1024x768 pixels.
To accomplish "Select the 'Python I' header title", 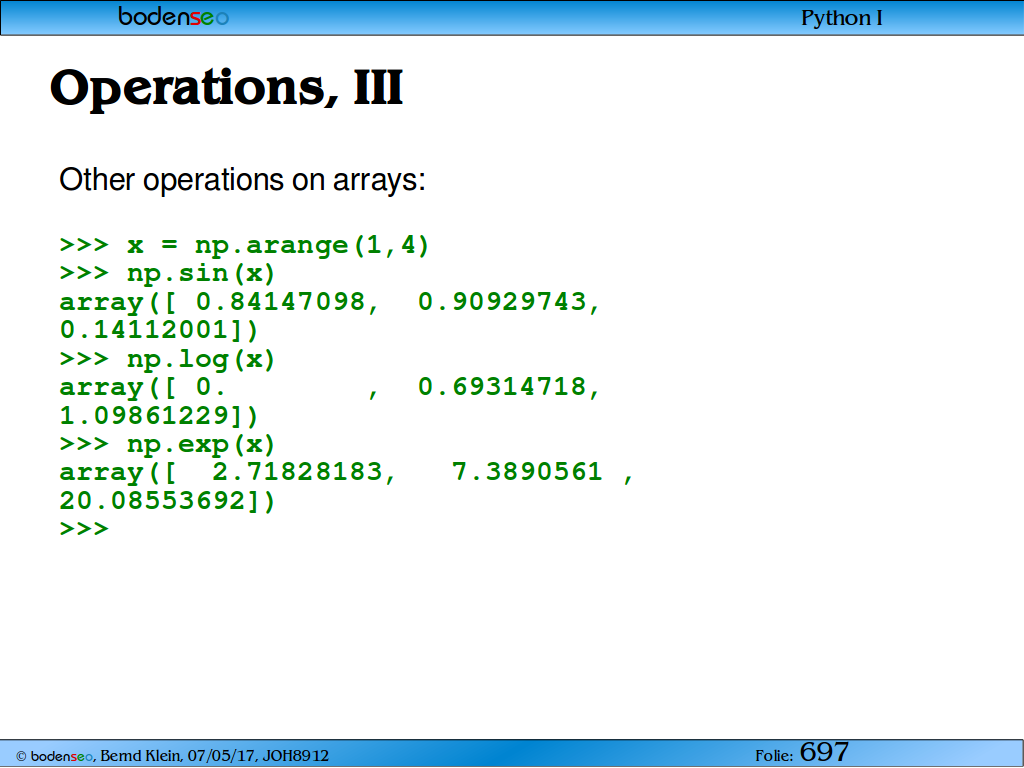I will click(x=841, y=18).
